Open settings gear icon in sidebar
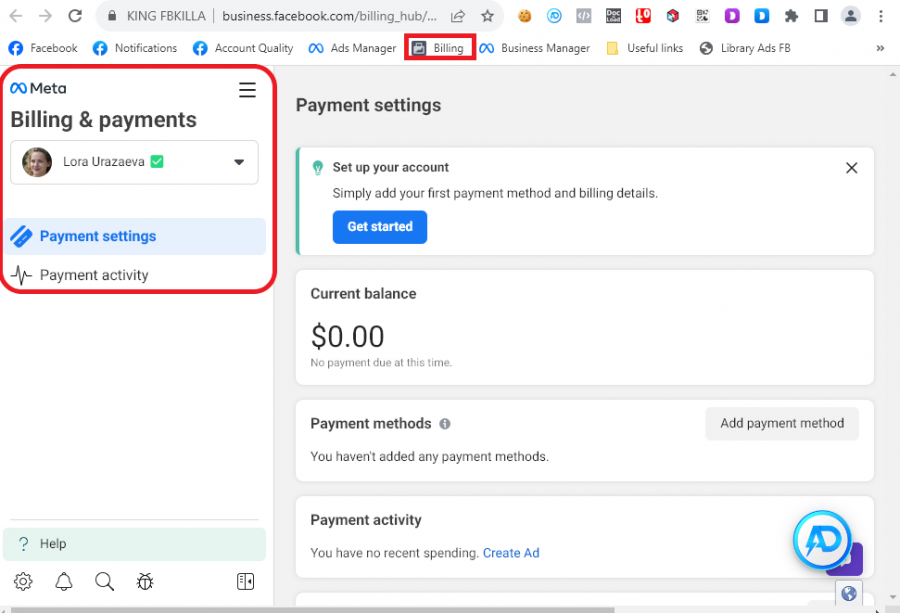The height and width of the screenshot is (613, 900). [23, 581]
